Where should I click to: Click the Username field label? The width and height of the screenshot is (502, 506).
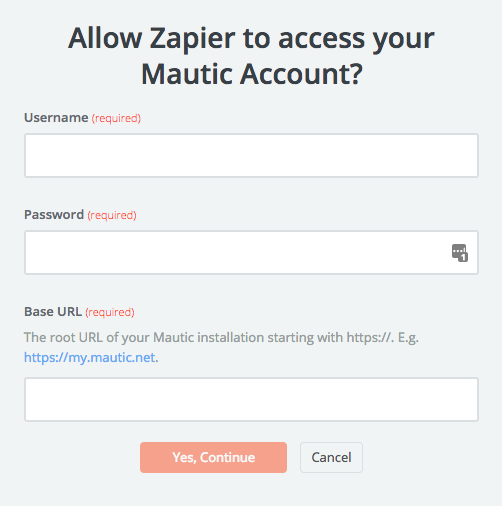coord(56,118)
